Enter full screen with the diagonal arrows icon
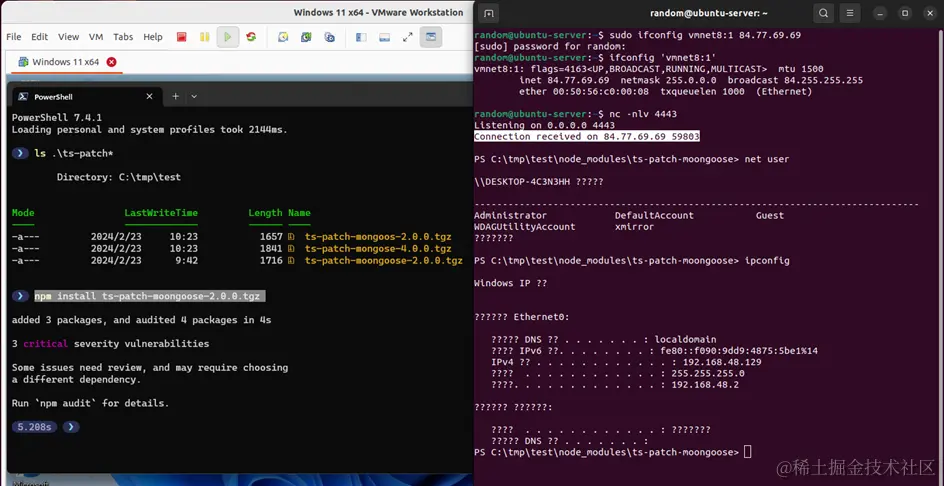 pyautogui.click(x=408, y=37)
